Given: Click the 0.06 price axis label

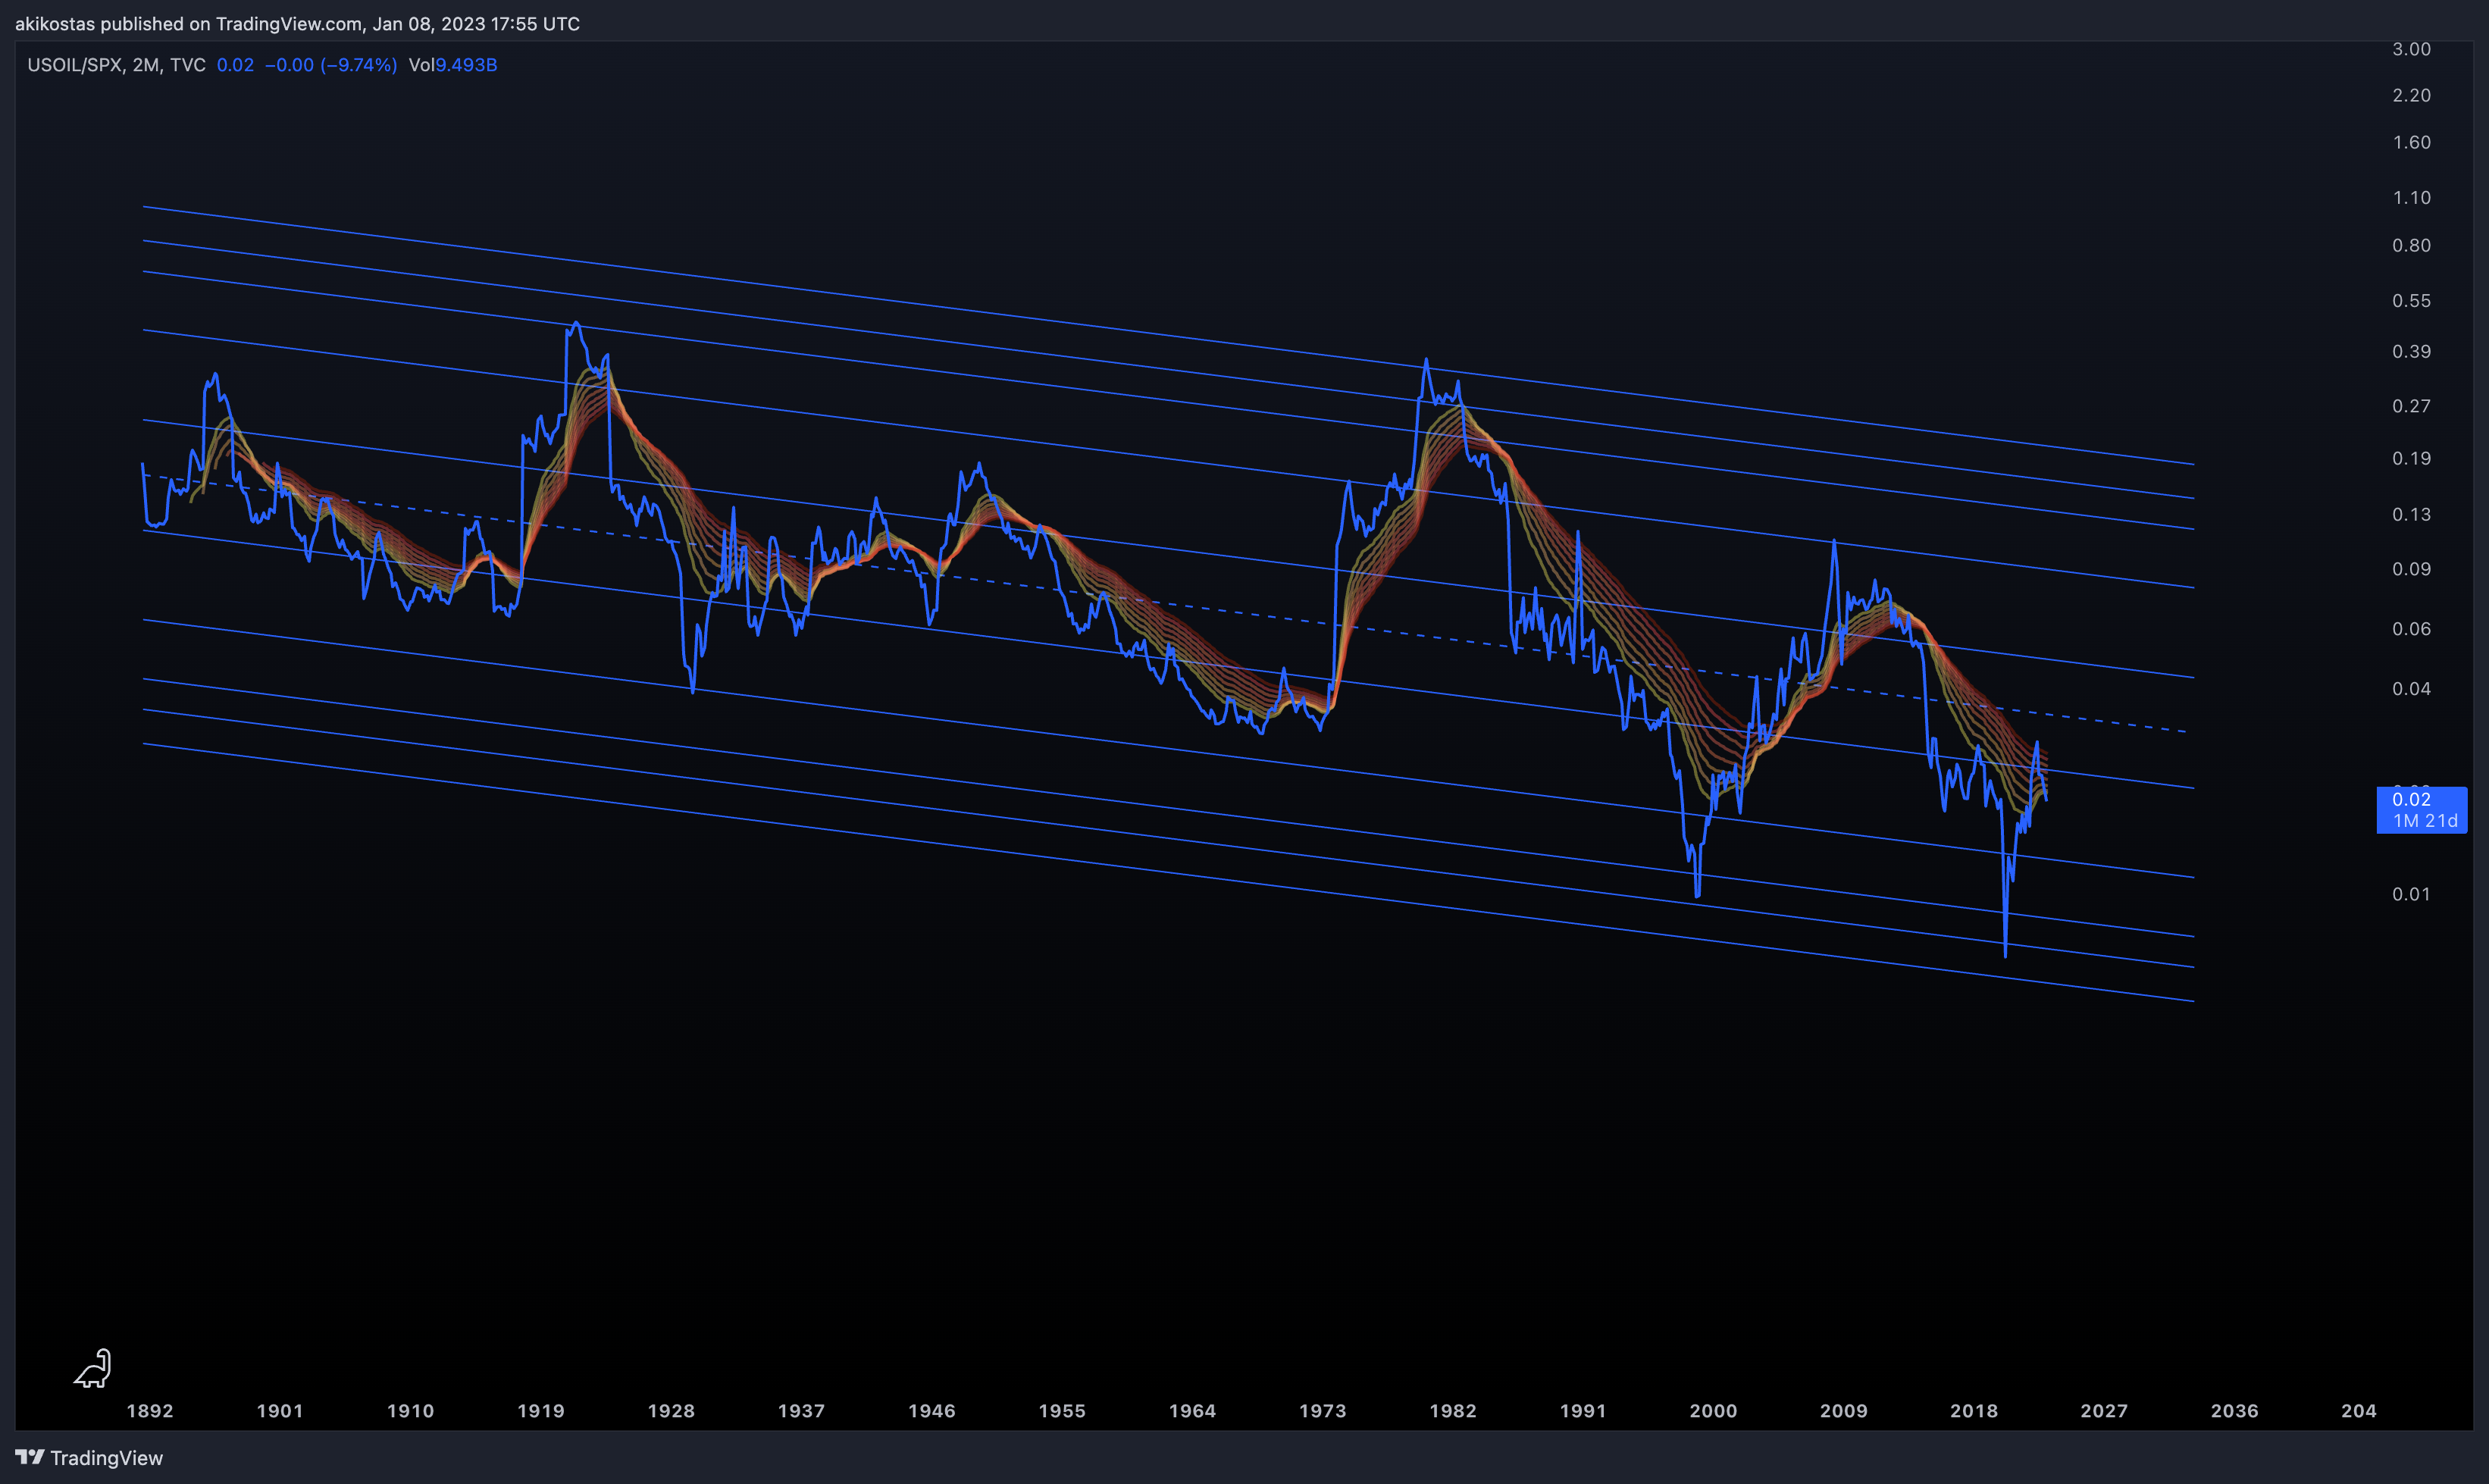Looking at the screenshot, I should [2411, 628].
